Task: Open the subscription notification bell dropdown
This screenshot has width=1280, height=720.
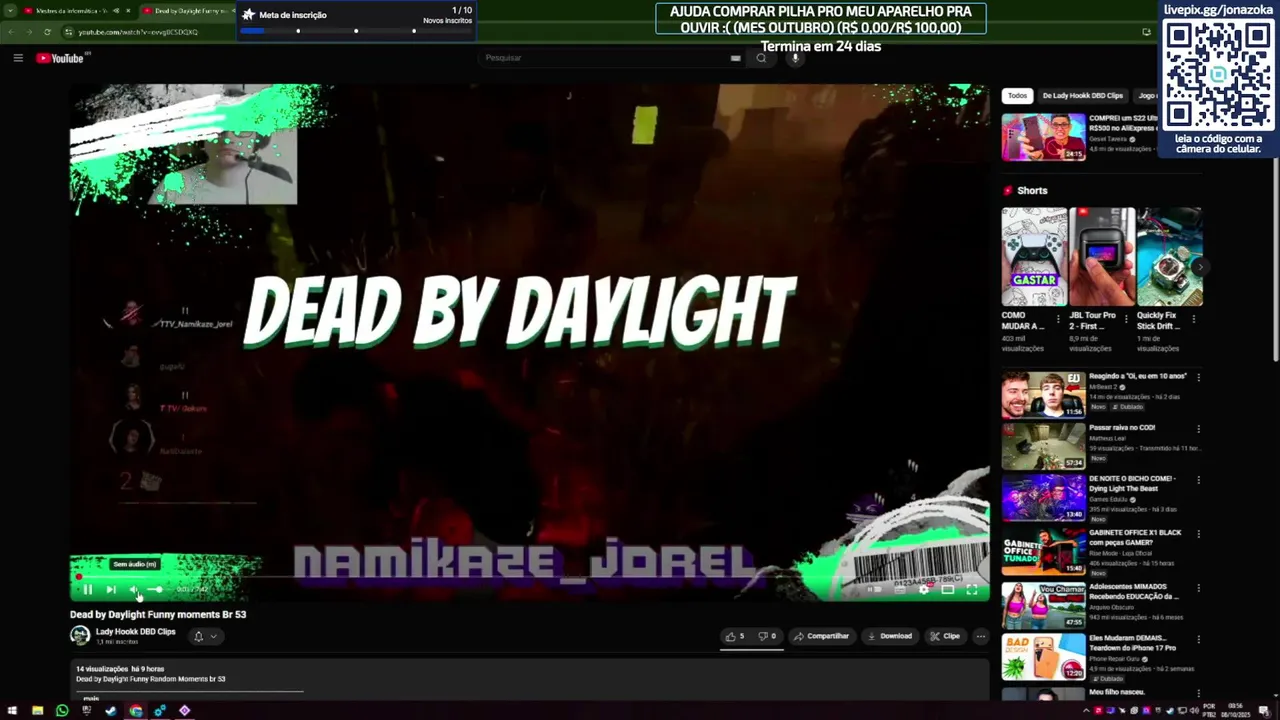Action: [204, 636]
